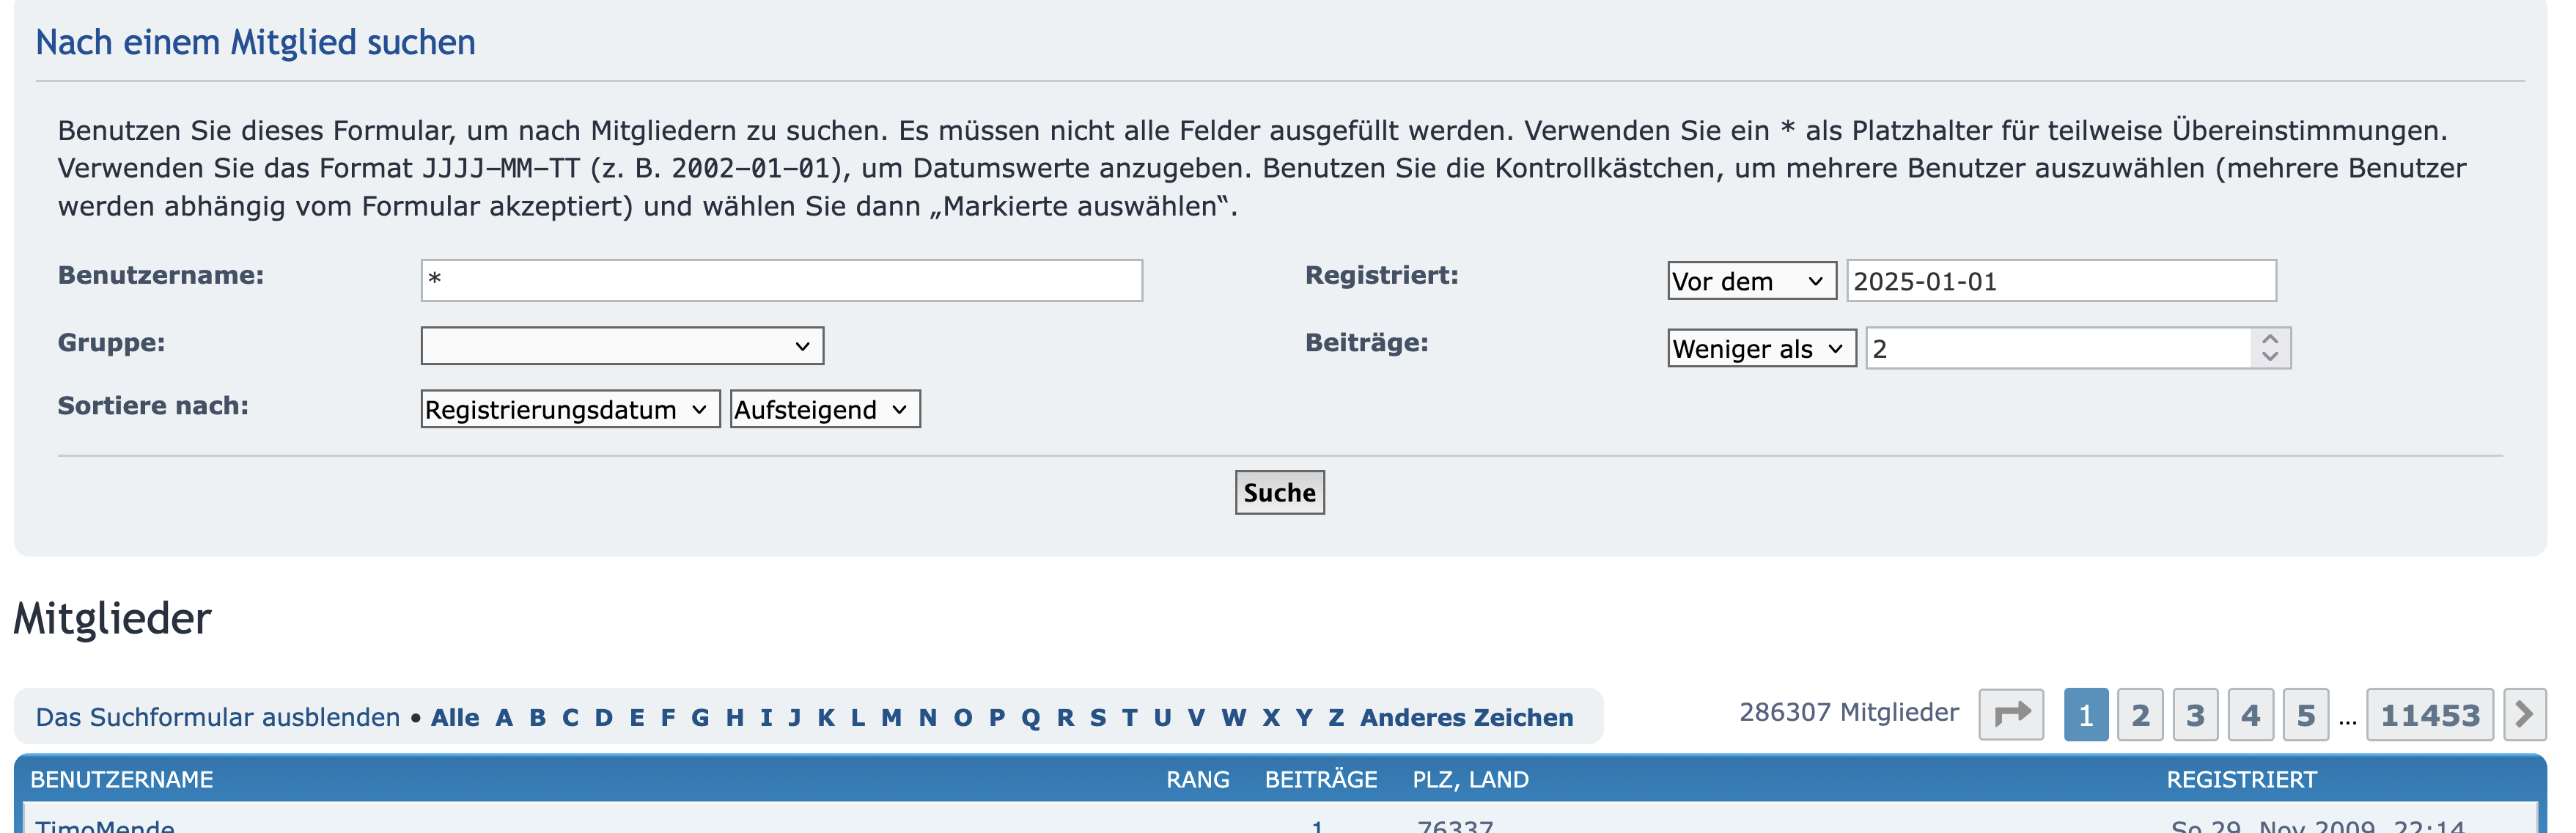Sort by the Registriert column header
This screenshot has height=833, width=2576.
click(x=2241, y=780)
